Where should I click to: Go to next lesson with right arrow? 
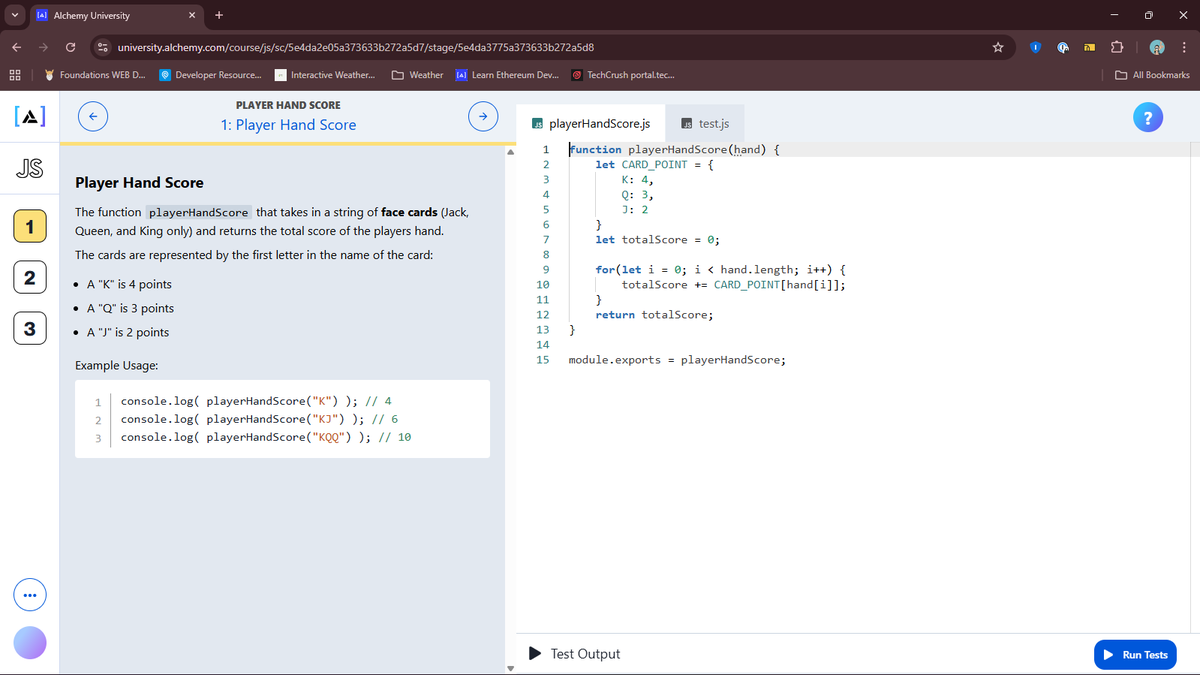coord(482,117)
